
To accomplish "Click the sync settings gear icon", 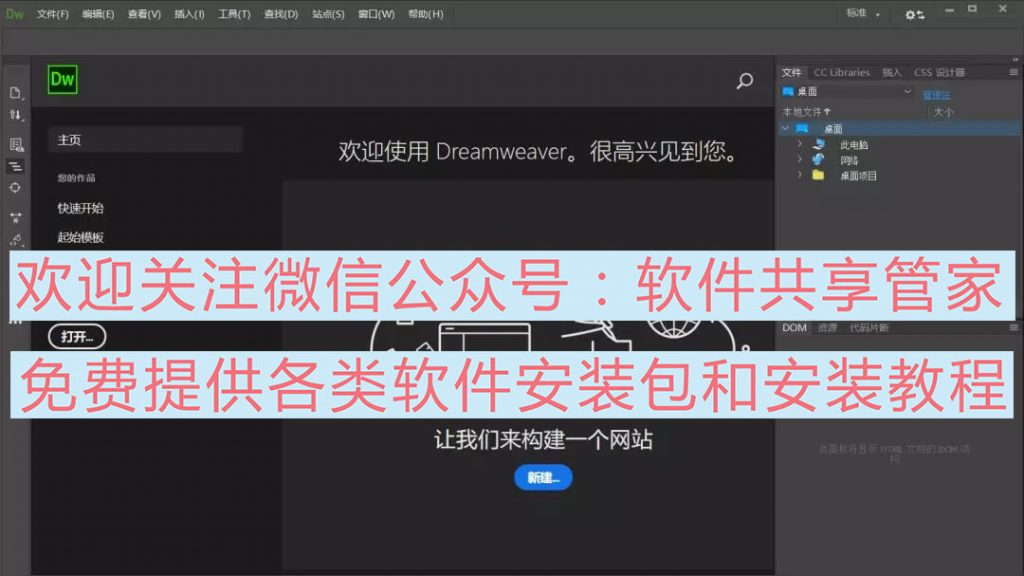I will 914,14.
